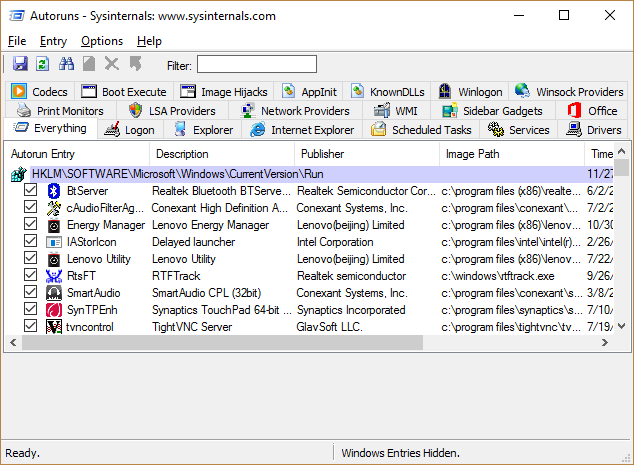Screen dimensions: 634x465
Task: Sort by the Publisher column header
Action: 367,154
